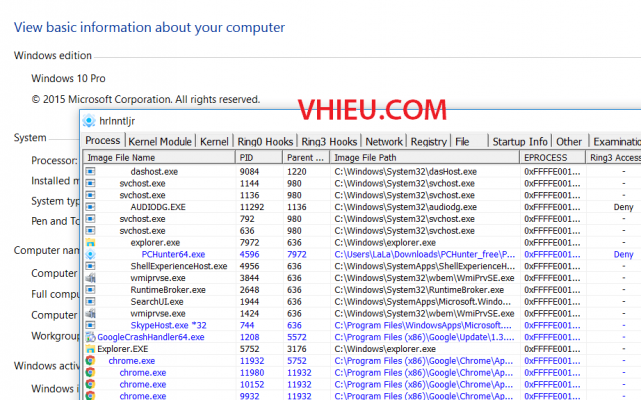The height and width of the screenshot is (400, 641).
Task: Click the AUDIODG.EXE process icon
Action: (90, 207)
